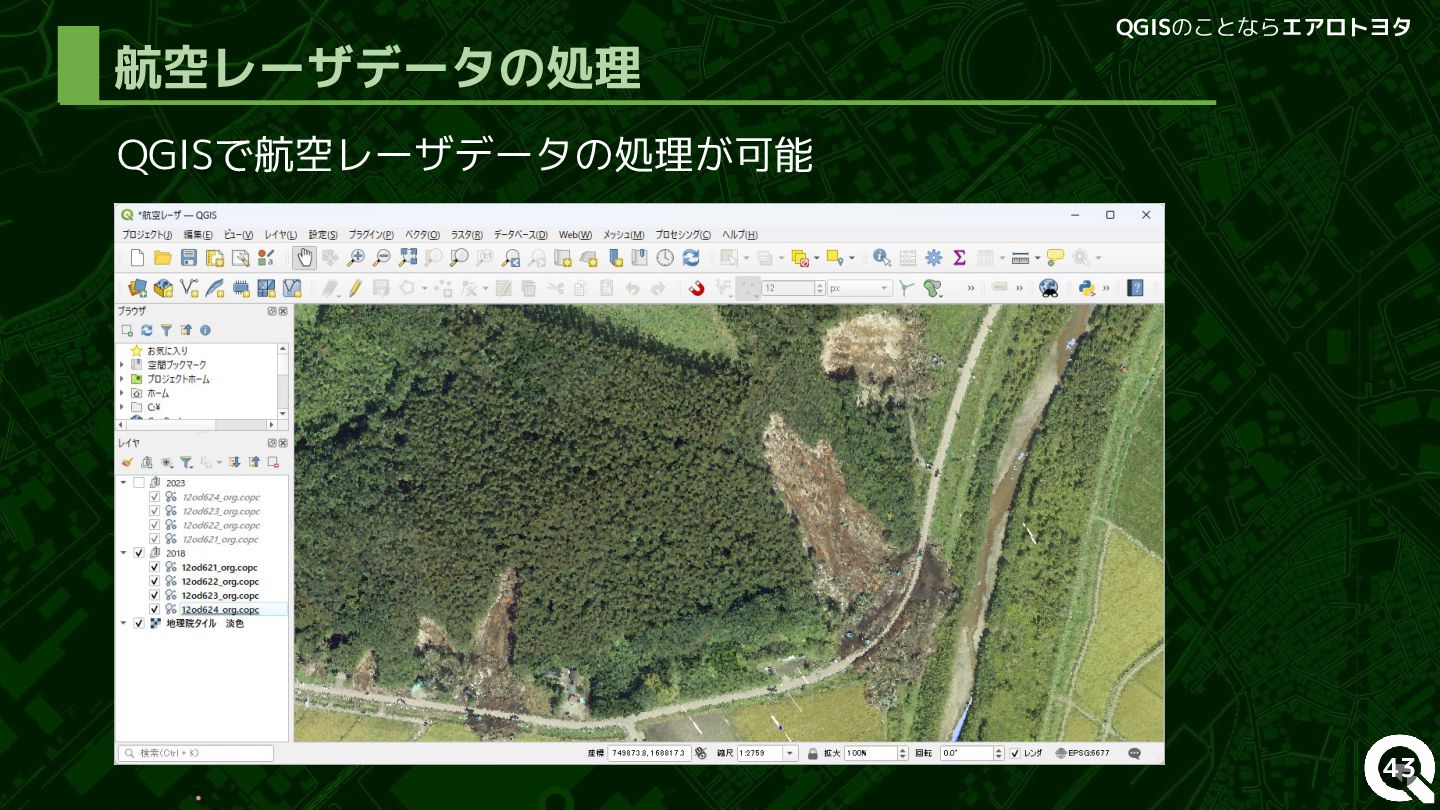Create a new project with the blank page icon
Viewport: 1440px width, 810px height.
tap(138, 258)
